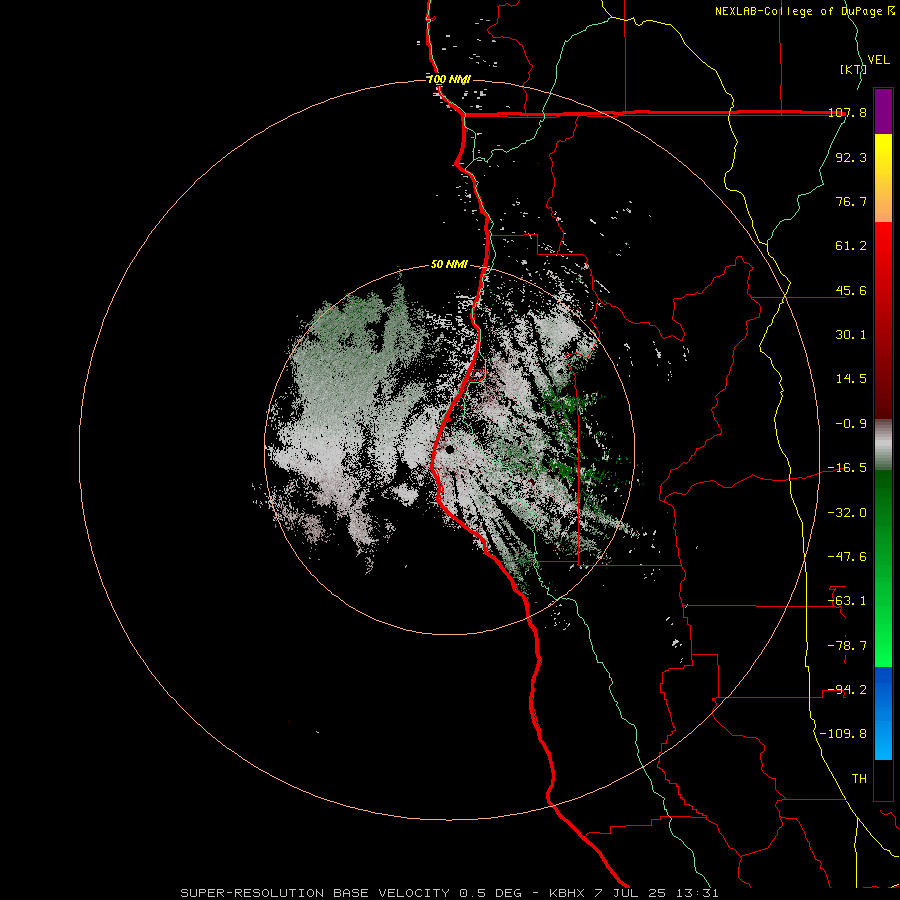Click the -32.0 velocity scale value
The image size is (900, 900).
tap(847, 513)
